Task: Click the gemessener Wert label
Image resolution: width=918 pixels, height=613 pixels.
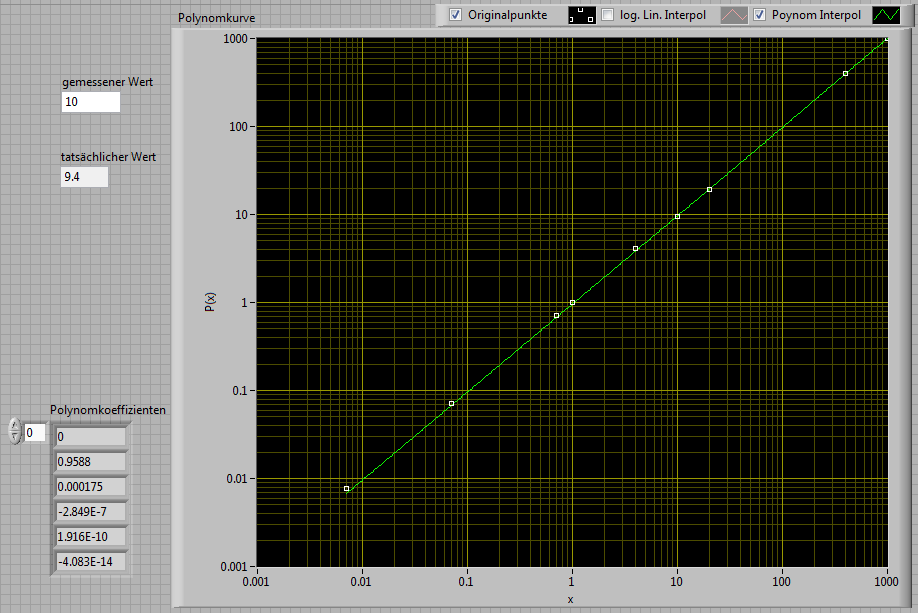Action: pyautogui.click(x=108, y=82)
